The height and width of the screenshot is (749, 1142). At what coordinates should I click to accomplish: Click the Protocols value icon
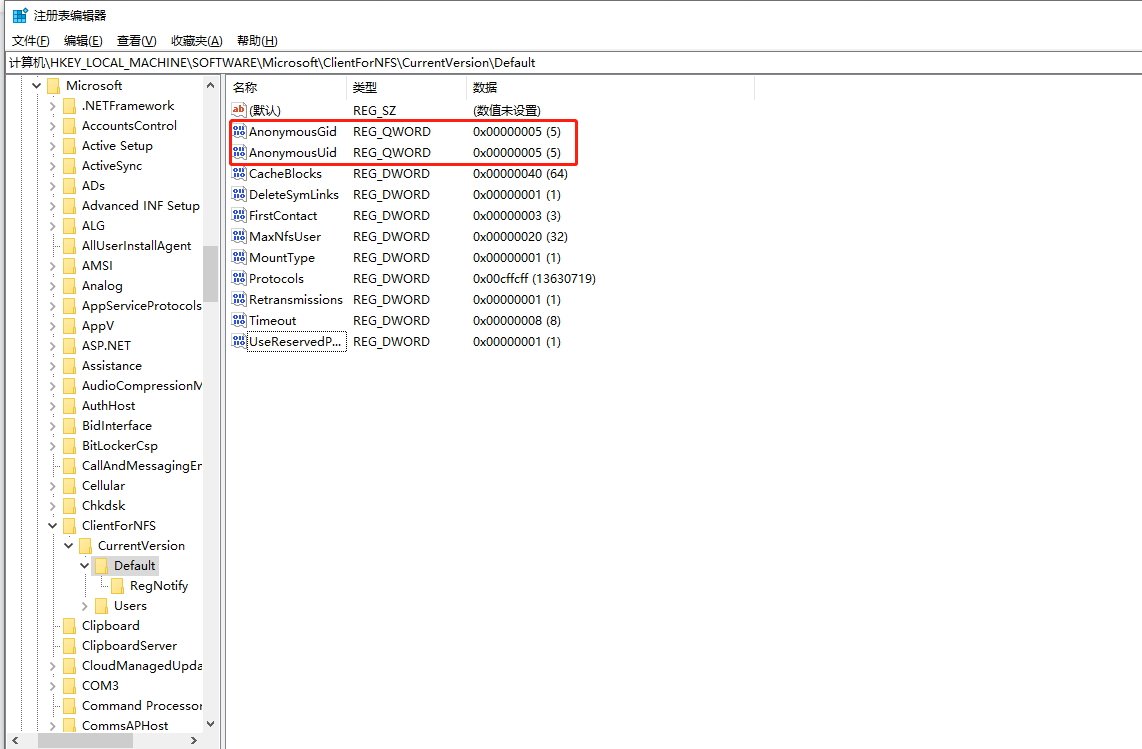[239, 278]
